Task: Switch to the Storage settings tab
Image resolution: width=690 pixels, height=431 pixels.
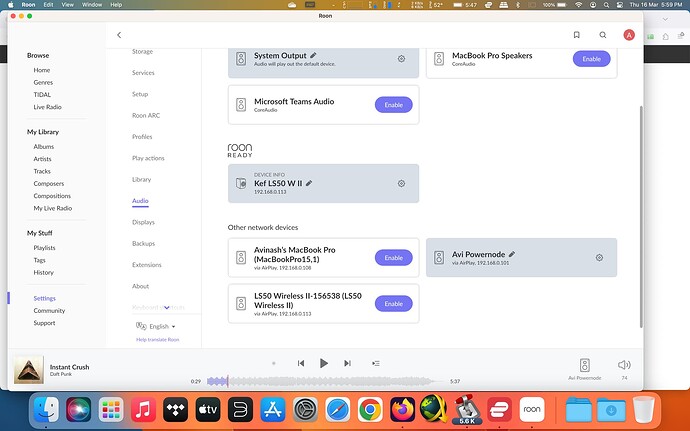Action: point(143,52)
